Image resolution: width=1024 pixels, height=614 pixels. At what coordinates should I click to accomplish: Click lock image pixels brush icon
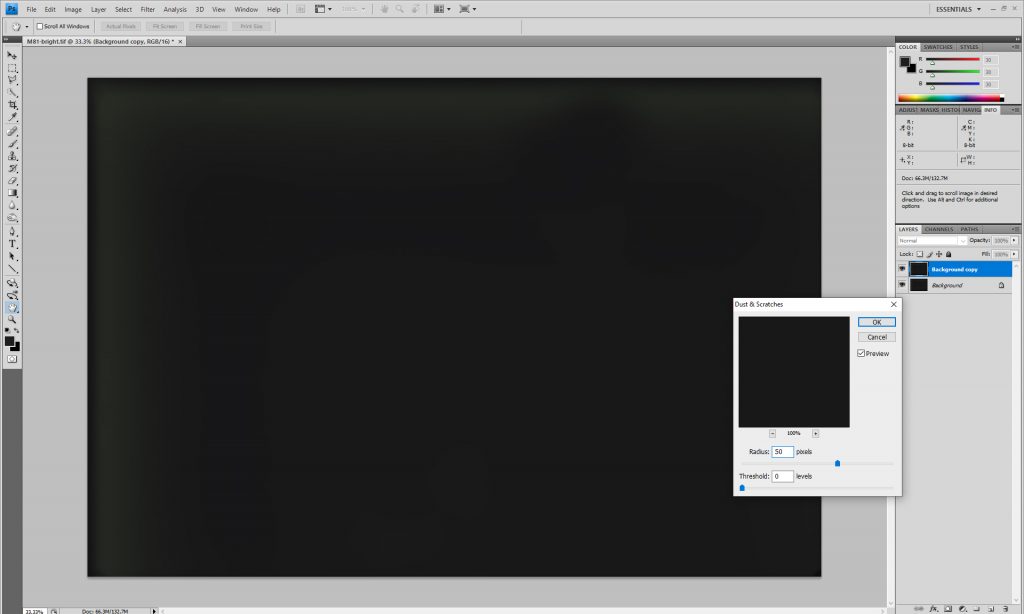click(929, 254)
